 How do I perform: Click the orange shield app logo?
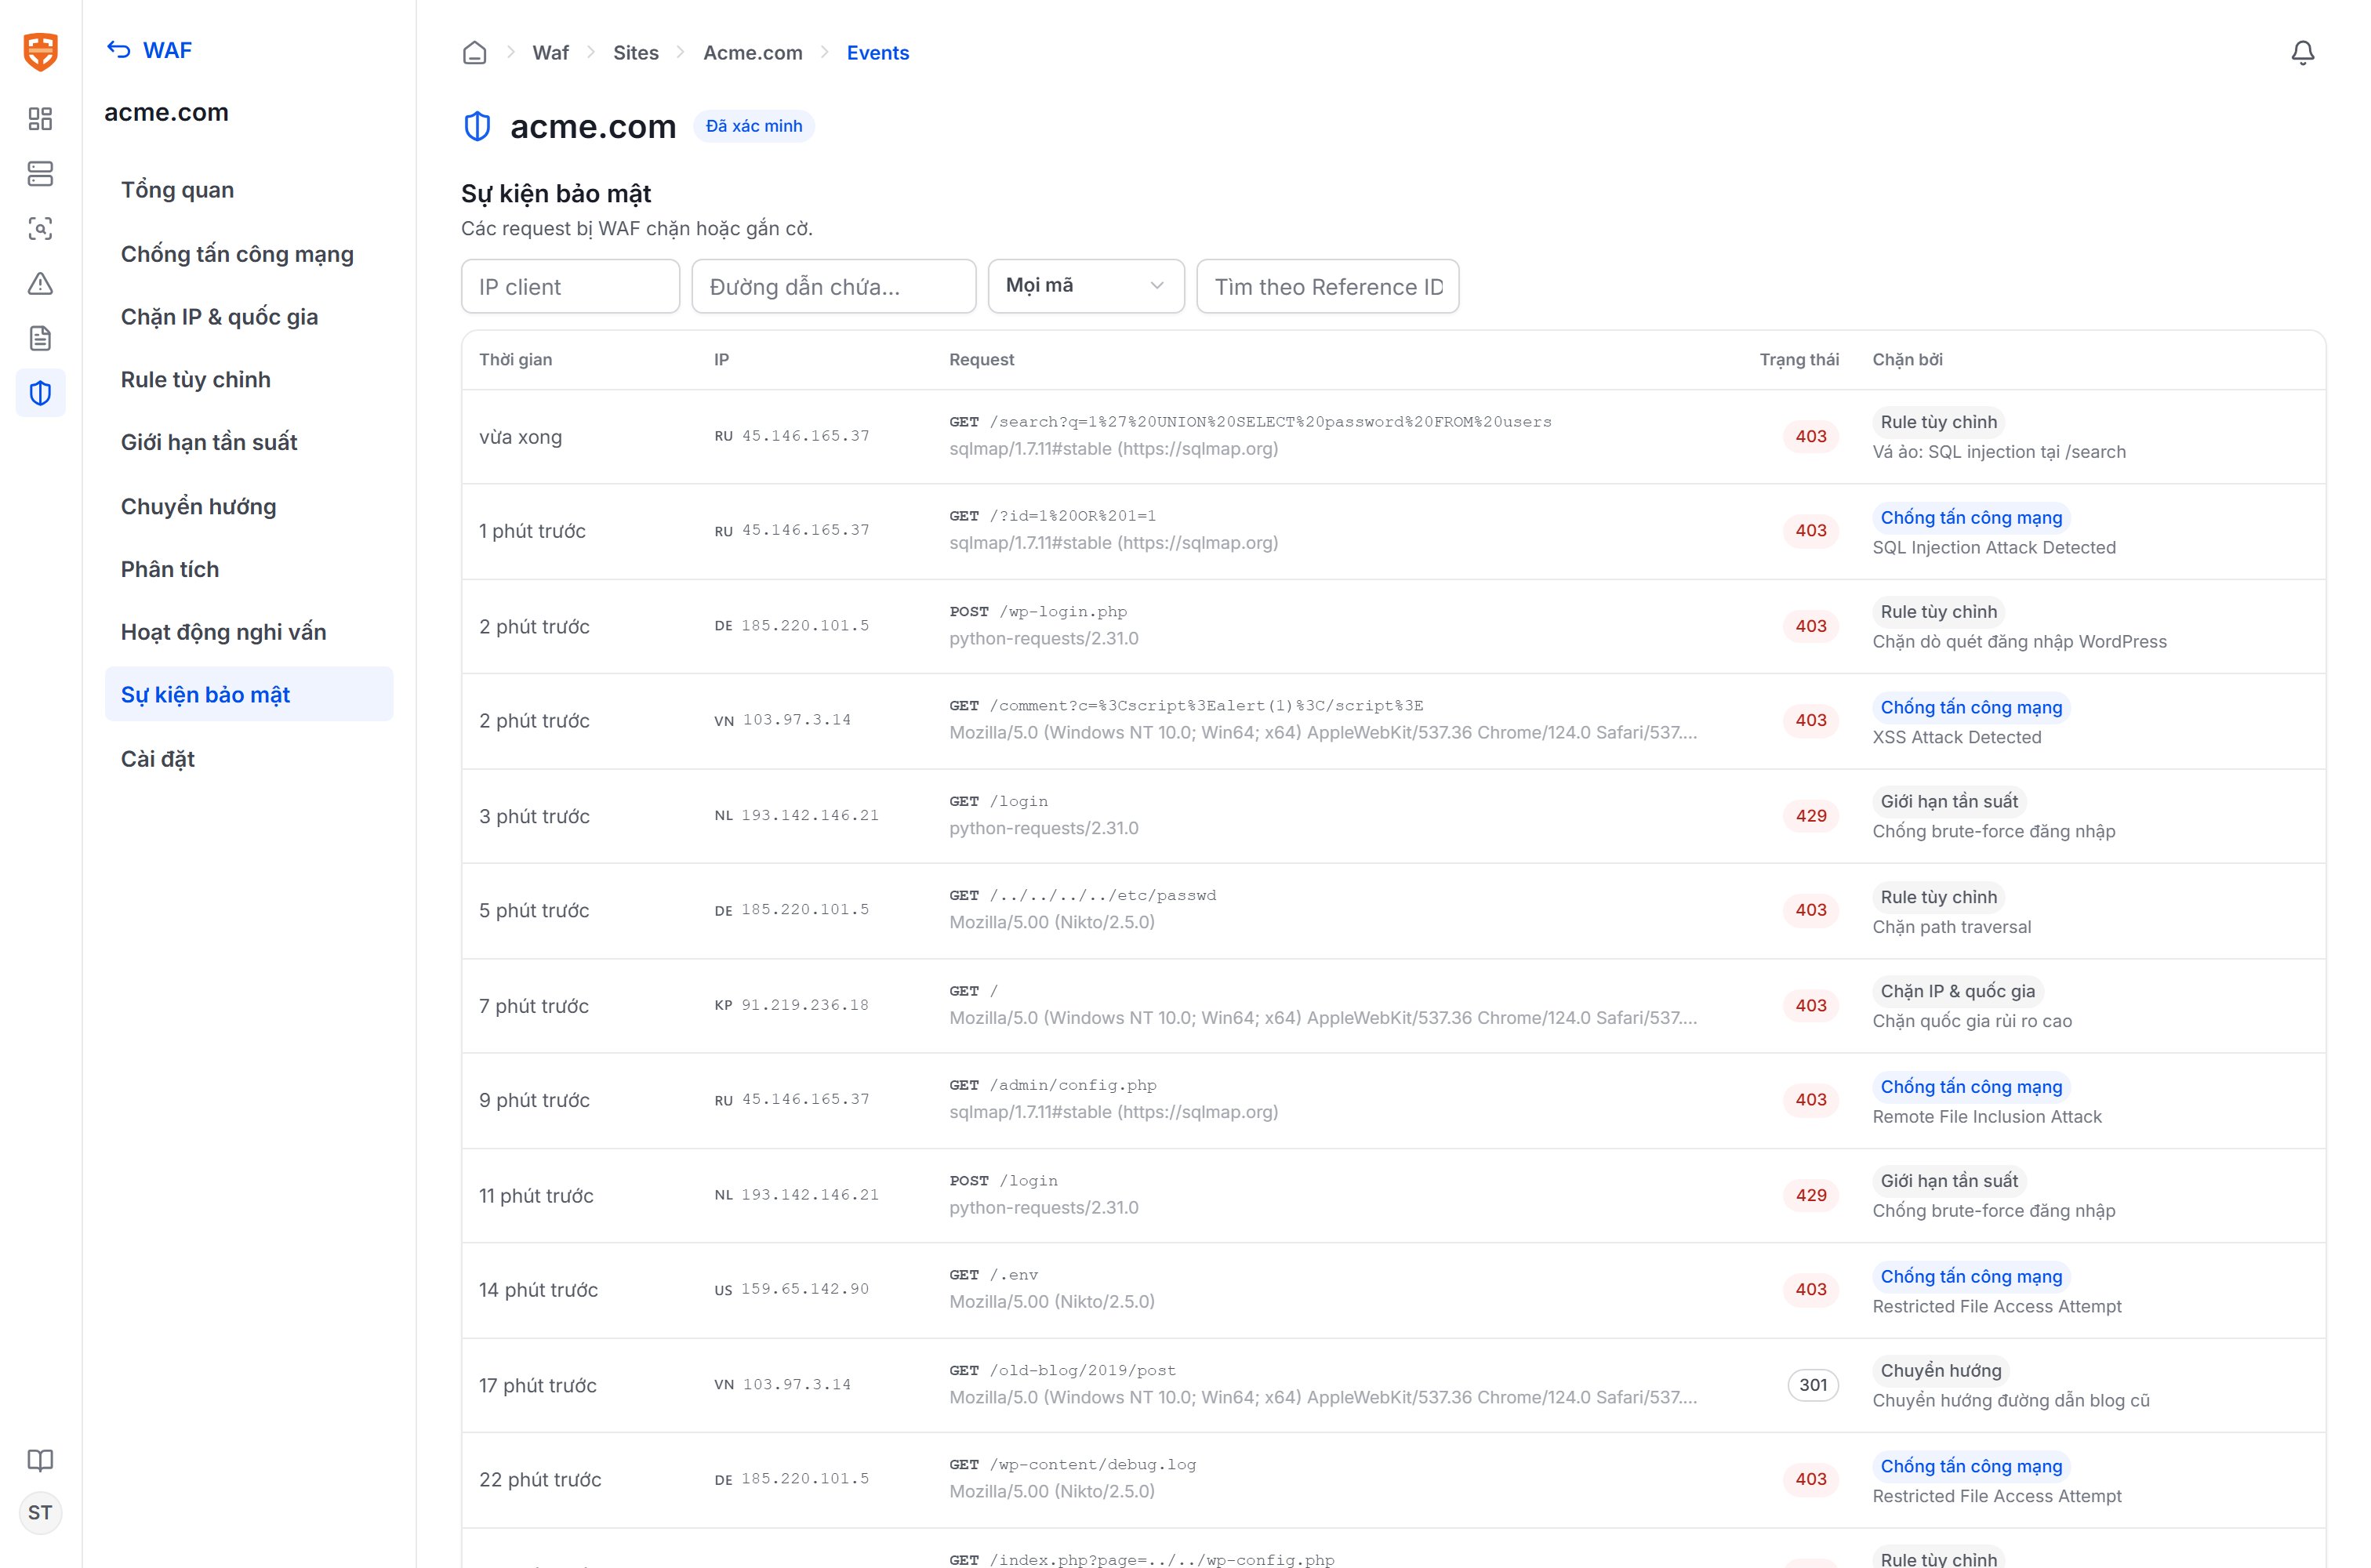coord(40,51)
